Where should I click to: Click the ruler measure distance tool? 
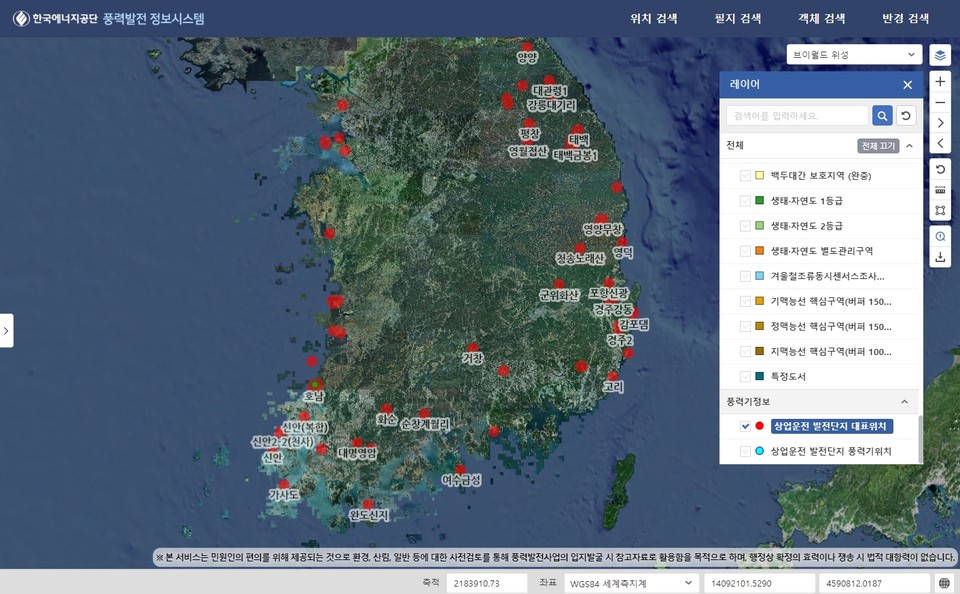coord(940,190)
